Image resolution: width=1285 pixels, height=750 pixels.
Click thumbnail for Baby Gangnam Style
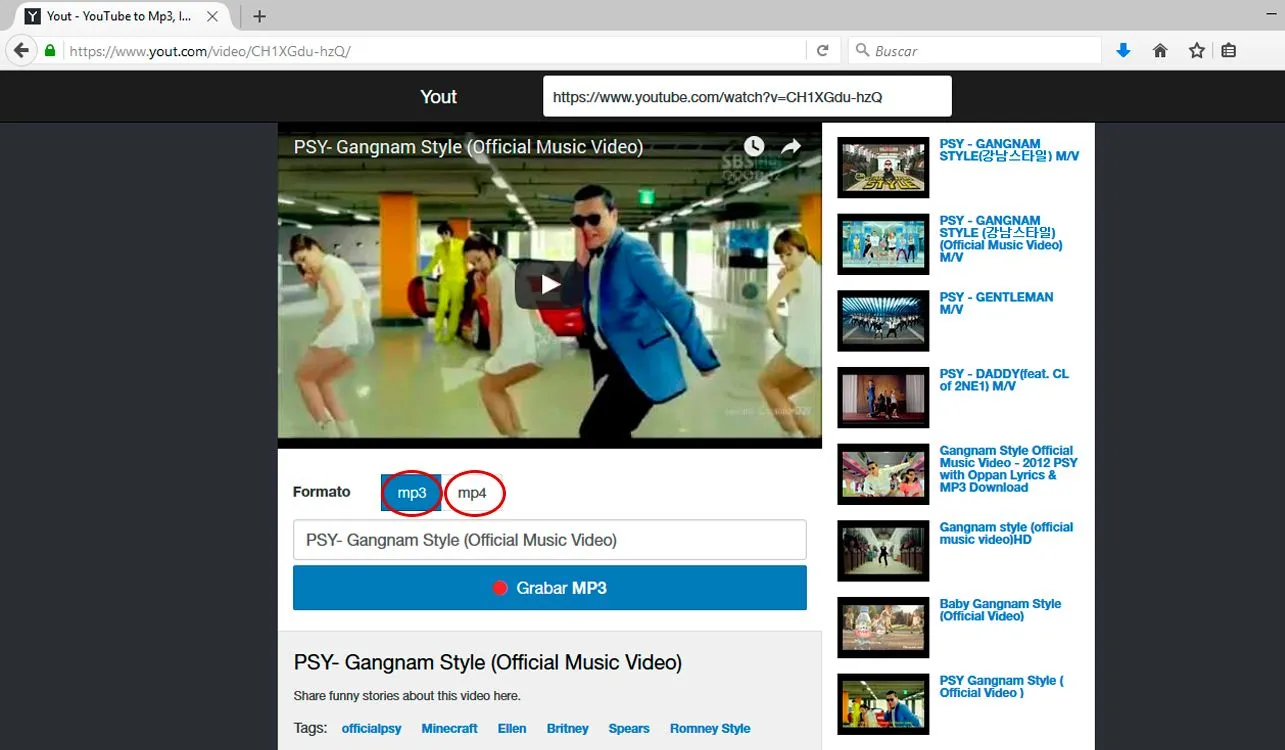point(883,627)
